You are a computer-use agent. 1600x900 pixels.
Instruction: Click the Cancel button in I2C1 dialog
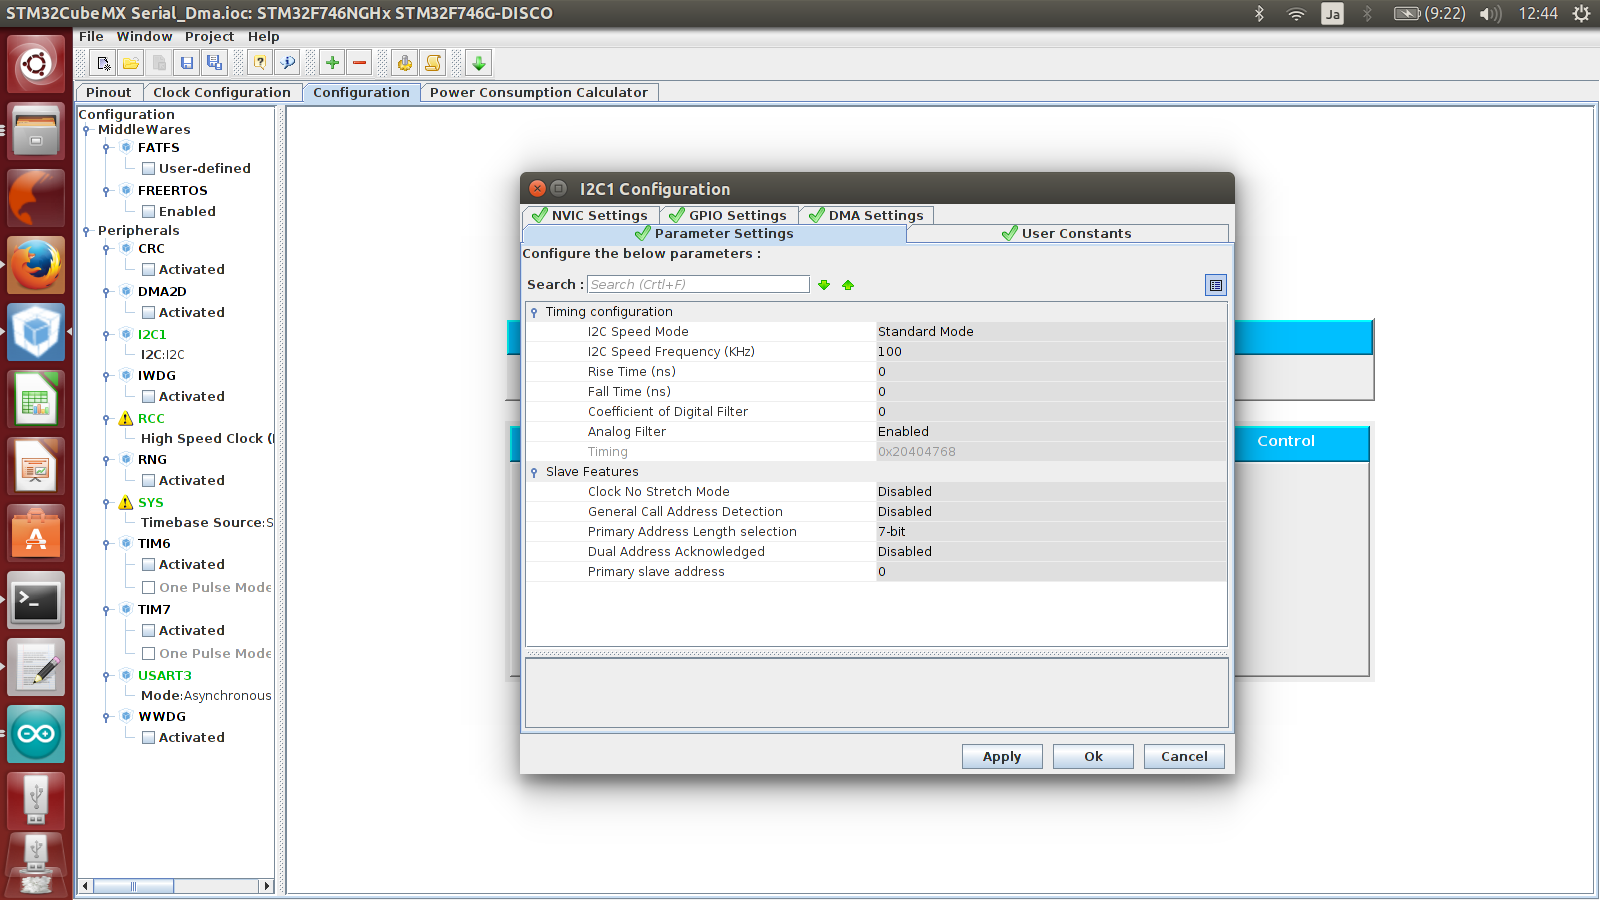click(x=1184, y=757)
